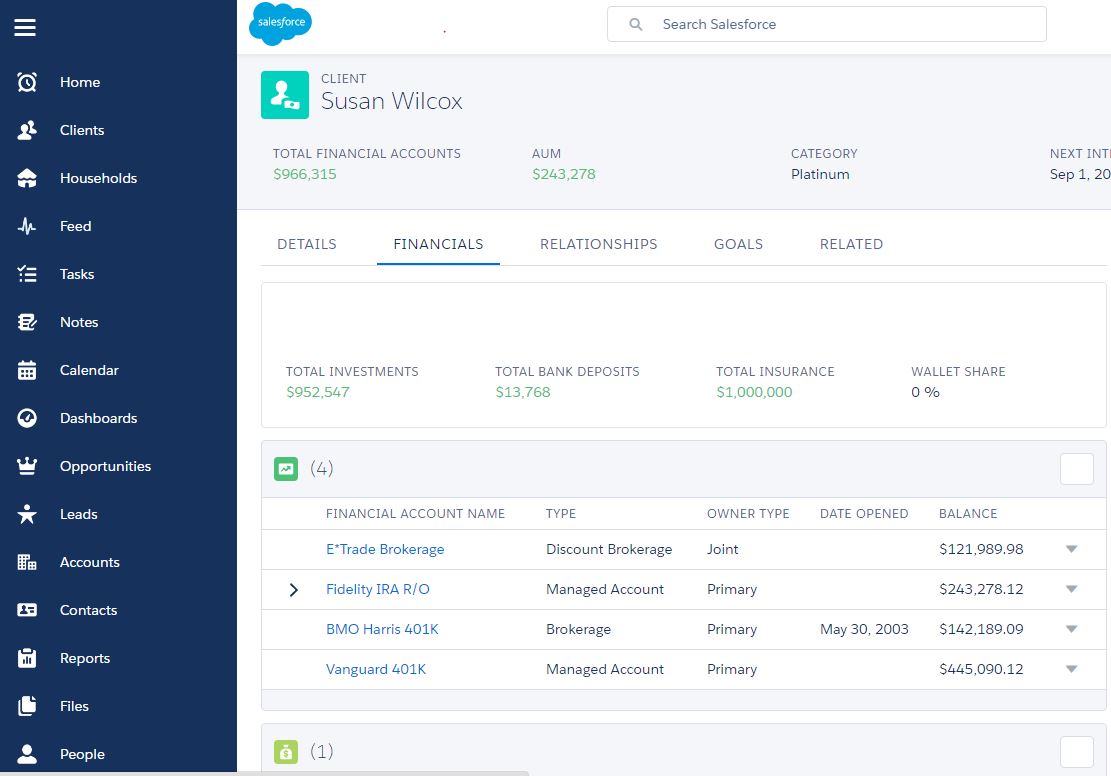
Task: Open row actions dropdown for BMO Harris 401K
Action: 1071,629
